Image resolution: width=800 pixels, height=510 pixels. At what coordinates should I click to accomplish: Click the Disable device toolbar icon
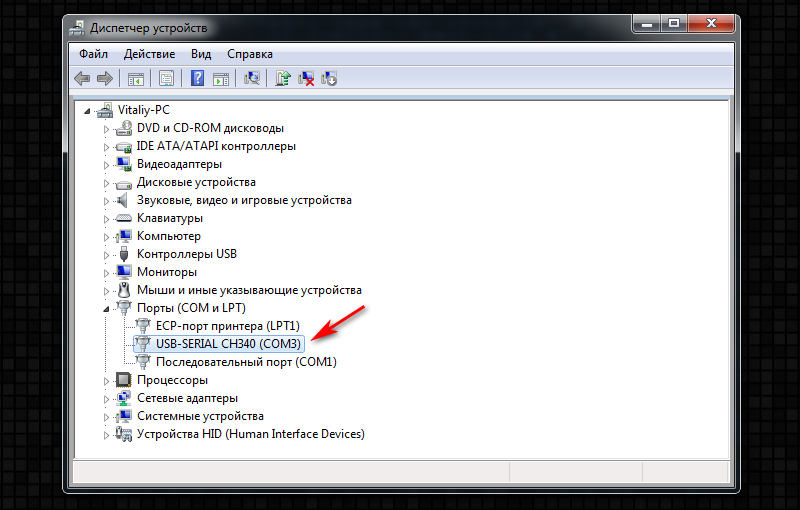point(329,79)
